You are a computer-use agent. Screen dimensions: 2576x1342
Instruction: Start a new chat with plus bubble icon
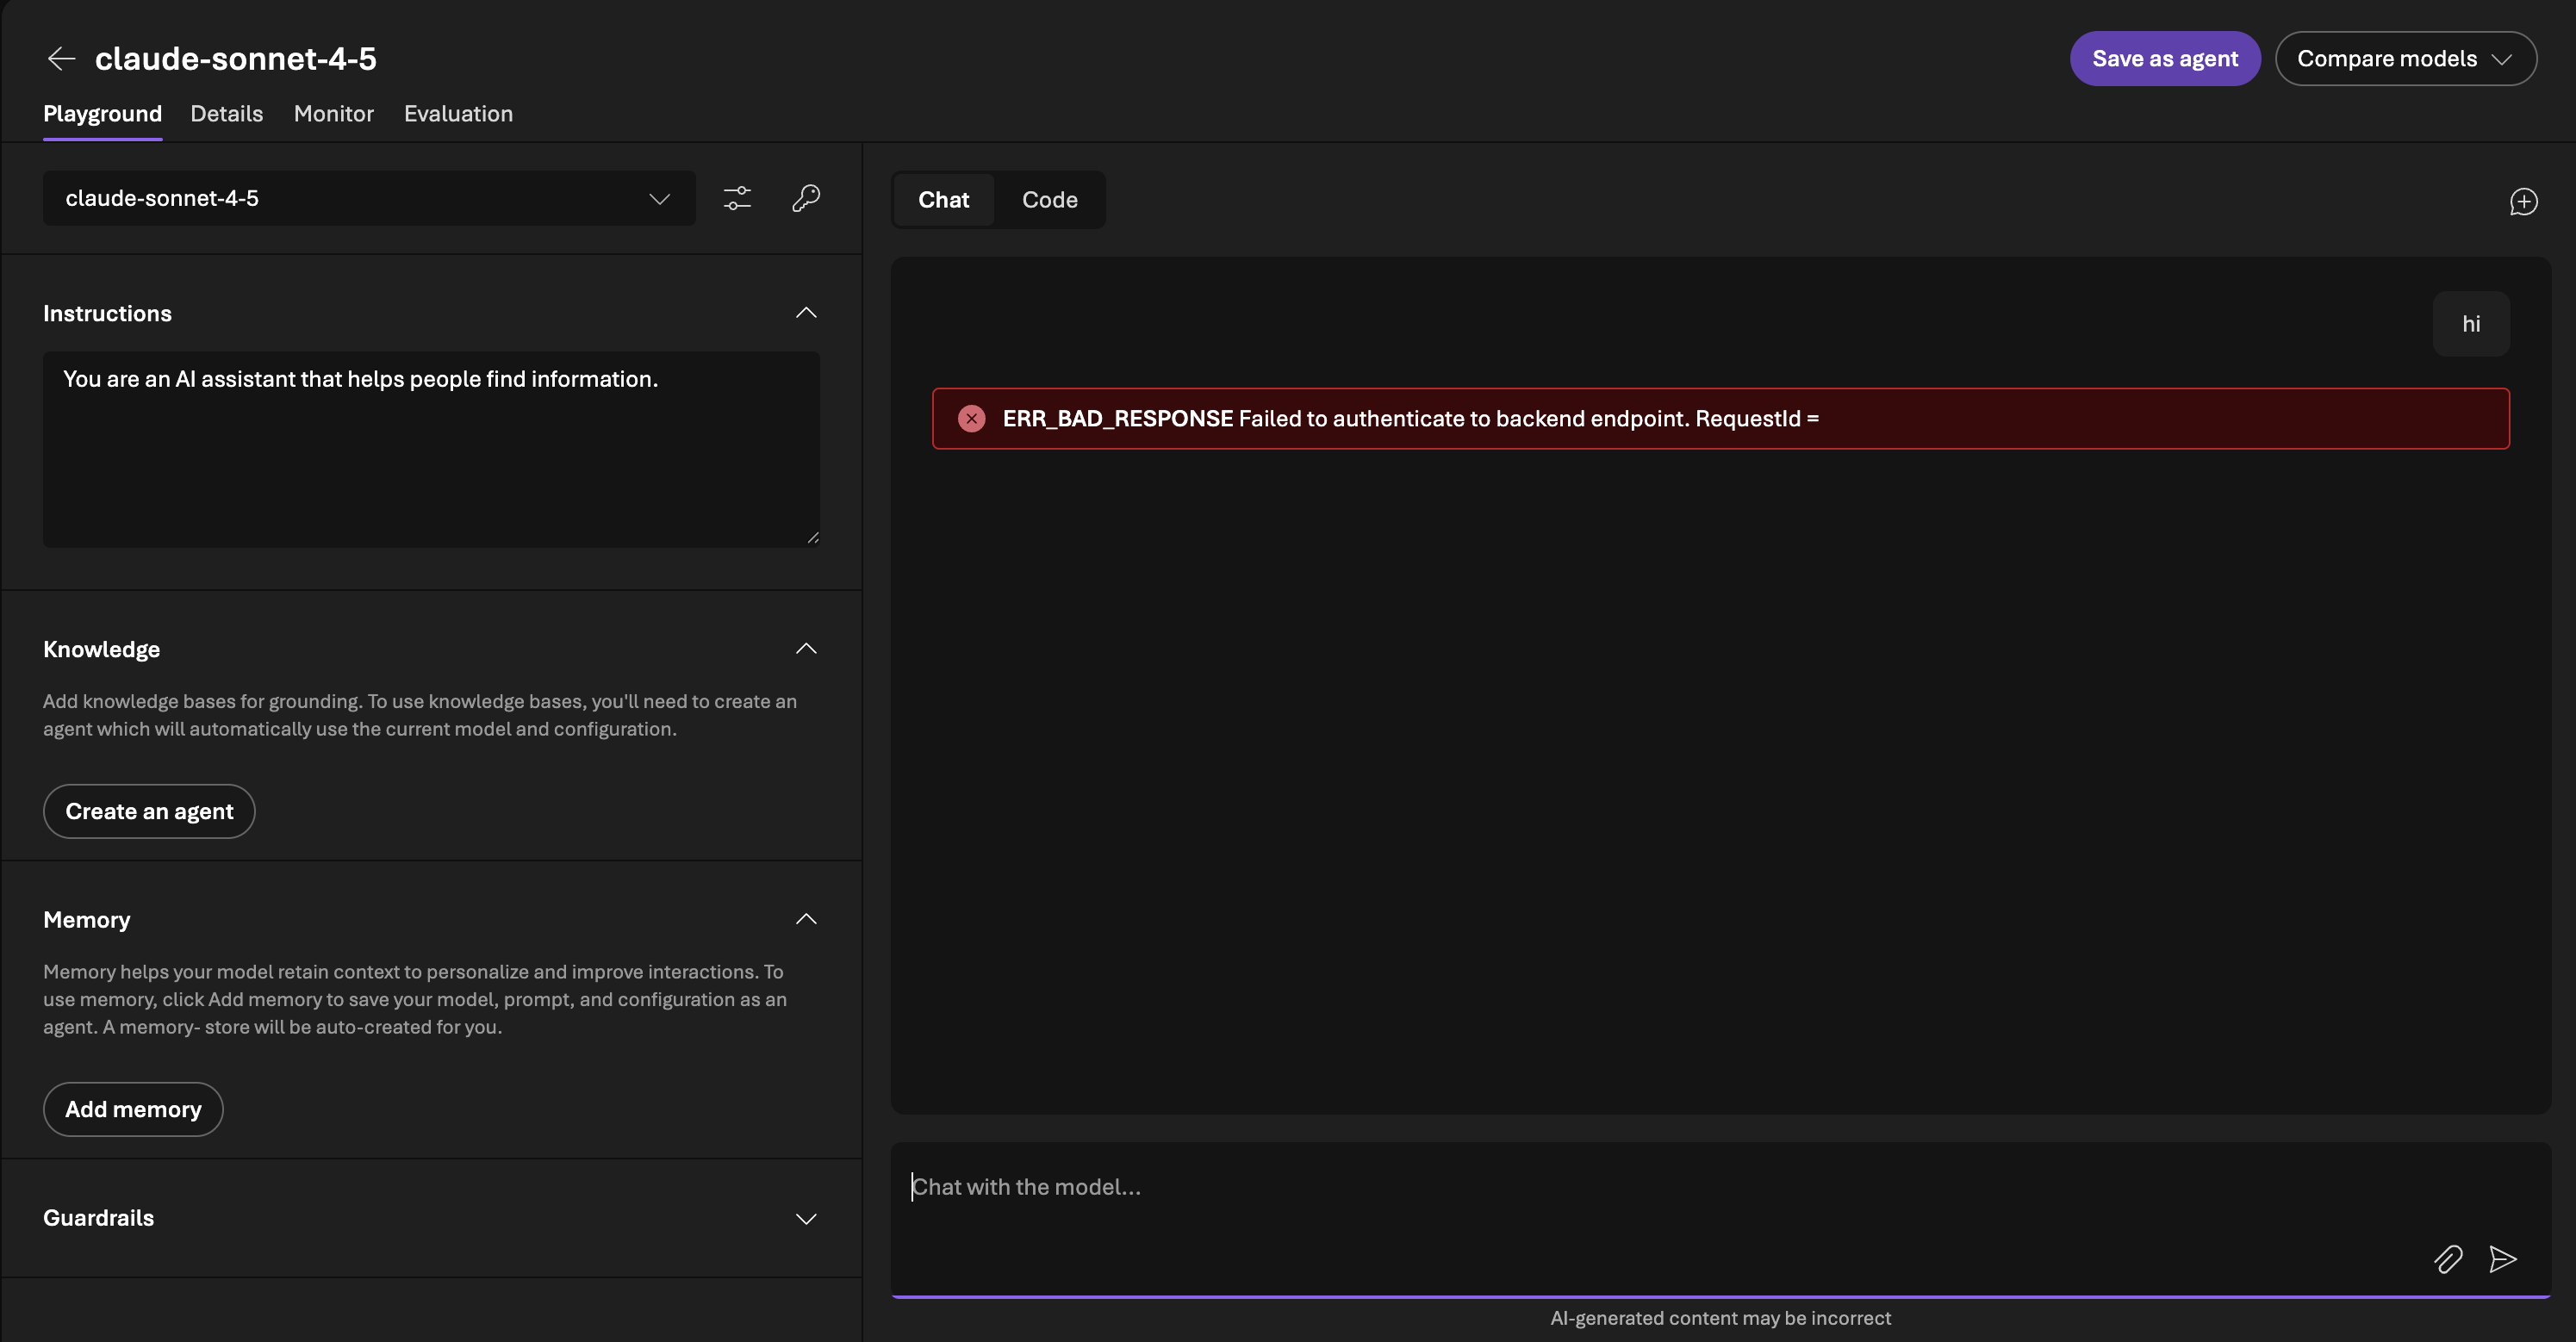[x=2523, y=201]
